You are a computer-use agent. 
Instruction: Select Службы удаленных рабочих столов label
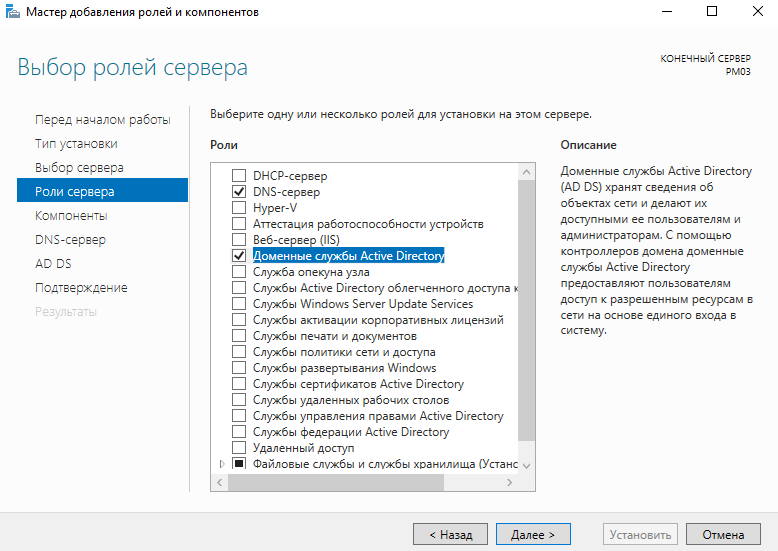[x=351, y=400]
